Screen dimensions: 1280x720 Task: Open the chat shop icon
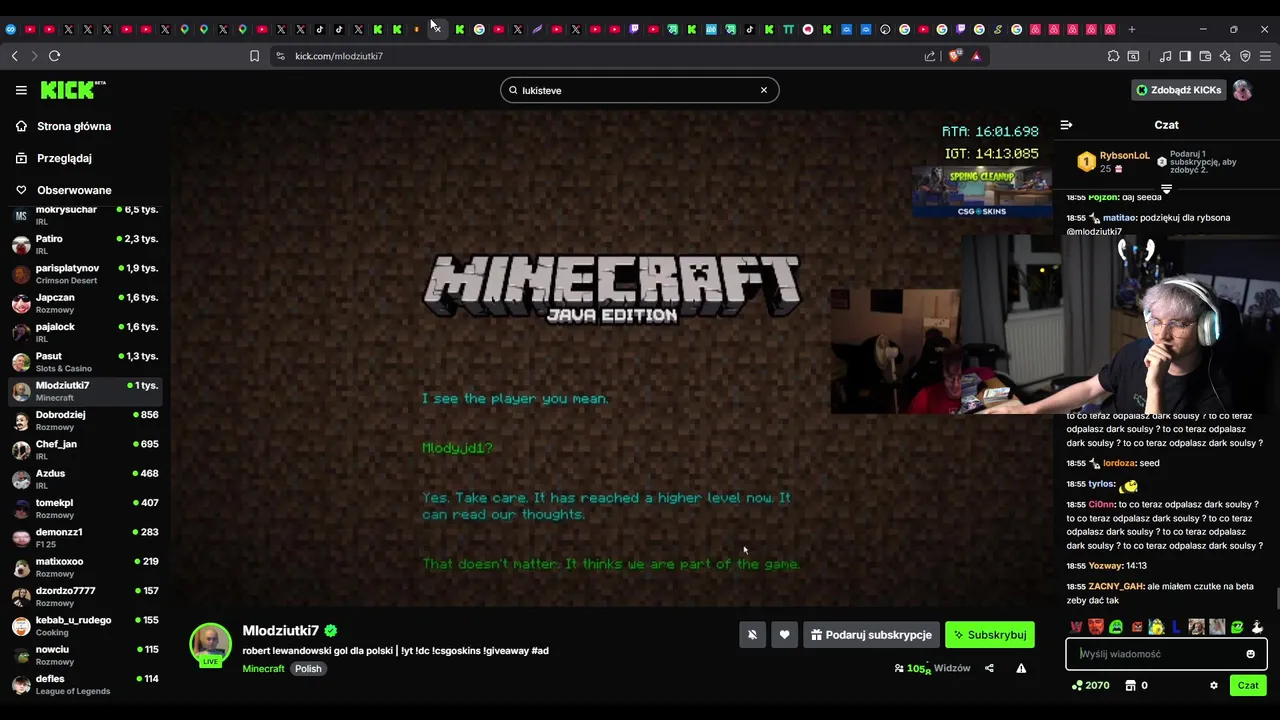pos(1130,686)
